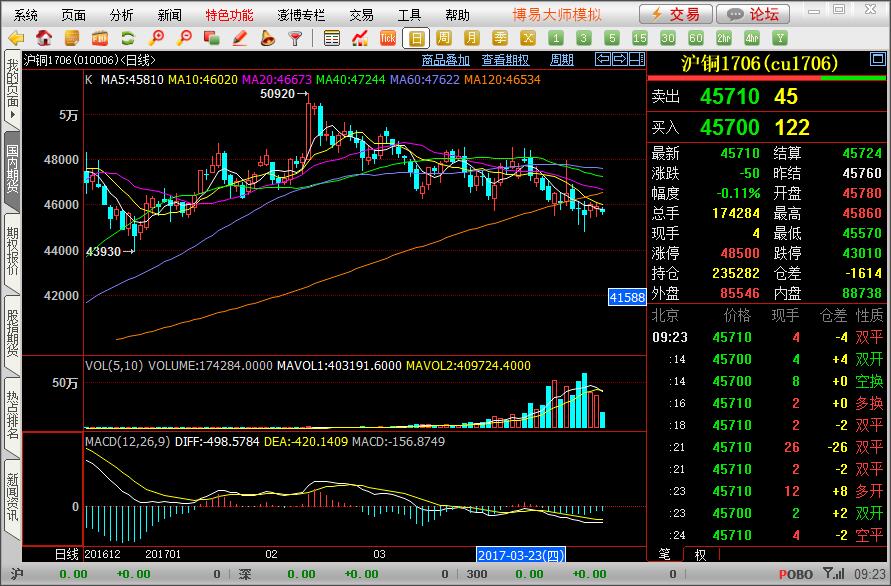This screenshot has width=891, height=586.
Task: Go to the home page icon
Action: pos(44,38)
